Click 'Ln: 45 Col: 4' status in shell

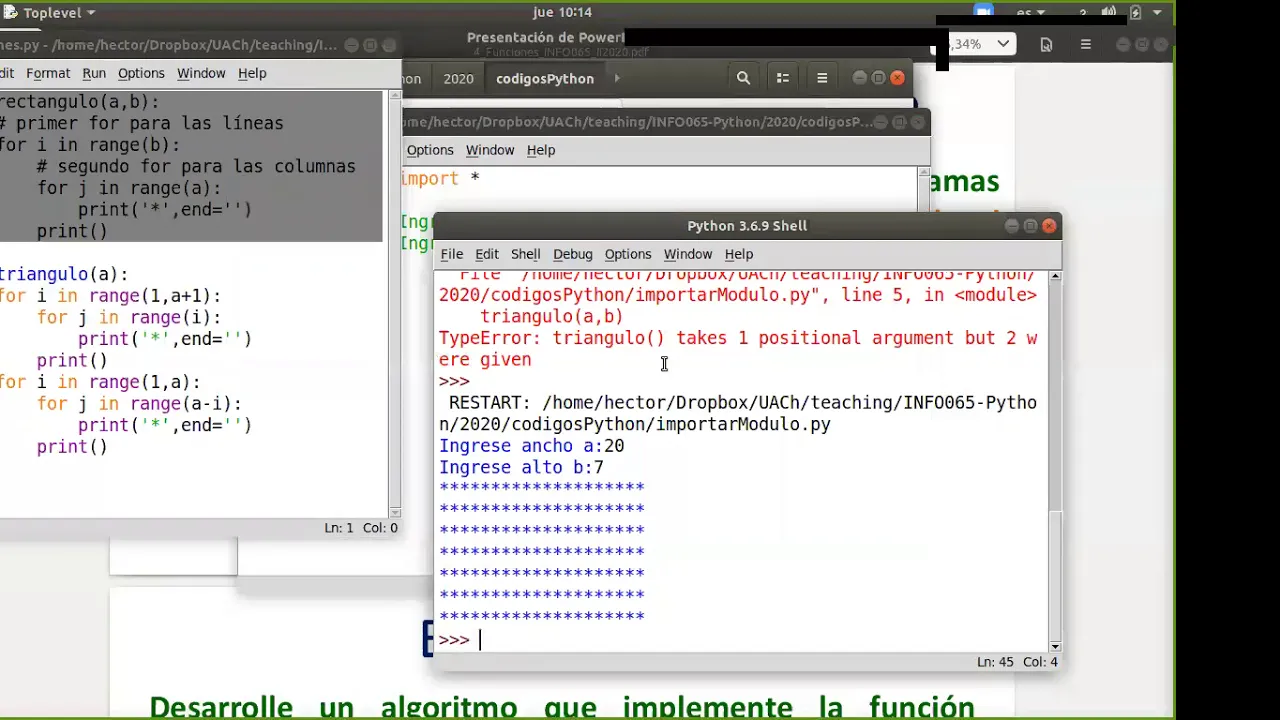pos(1017,662)
